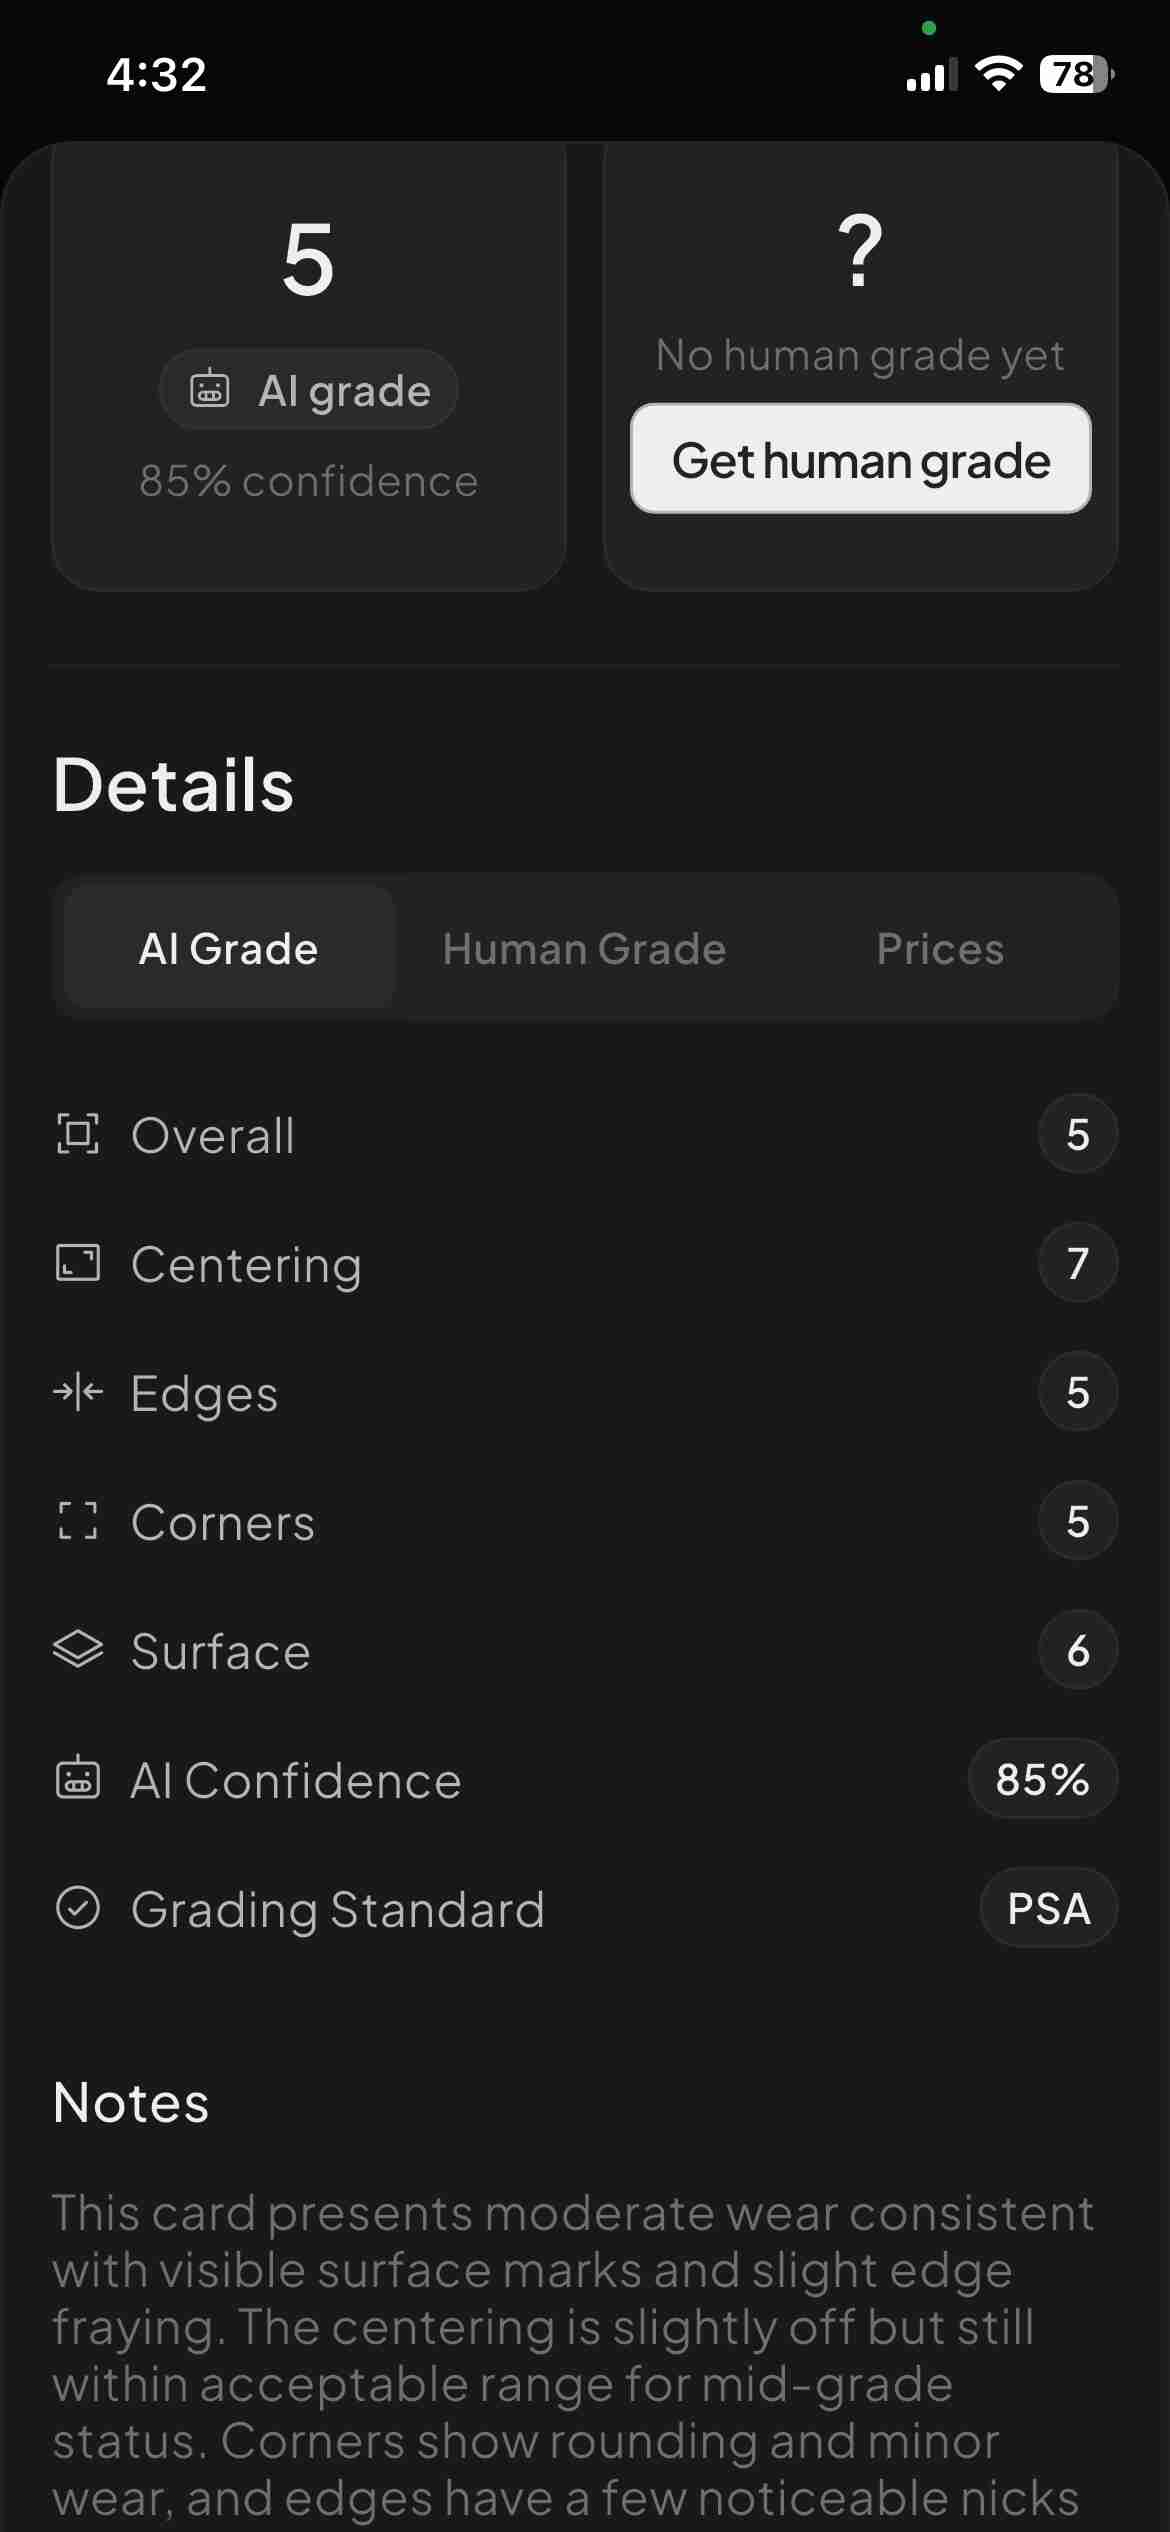Open the Prices tab
The width and height of the screenshot is (1170, 2532).
coord(940,948)
